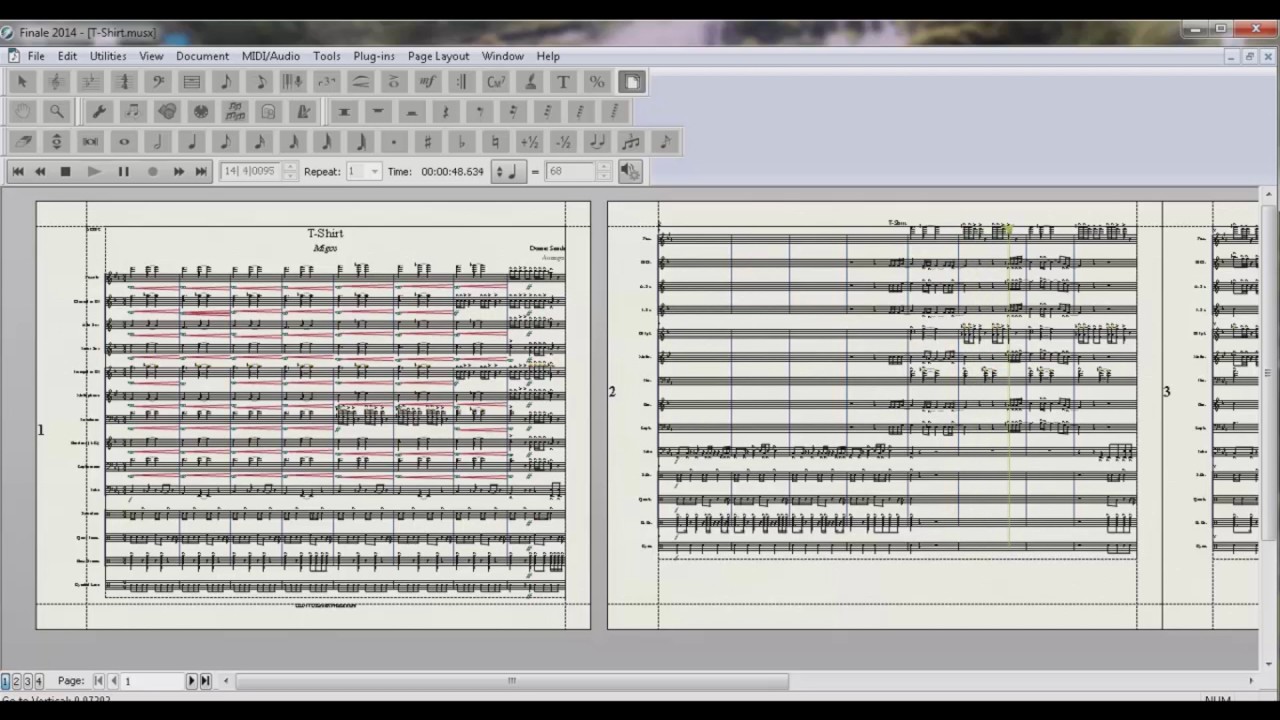The height and width of the screenshot is (720, 1280).
Task: Select the Speedy Entry tool
Action: coord(260,82)
